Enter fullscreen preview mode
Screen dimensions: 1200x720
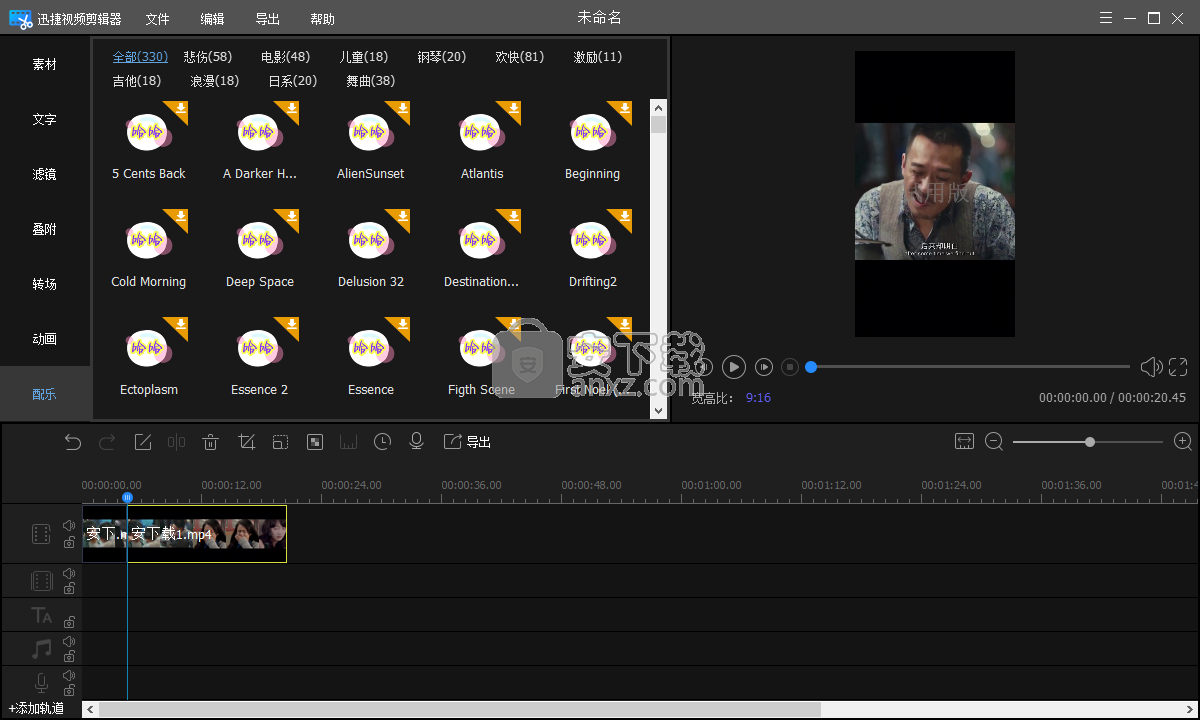(x=1178, y=367)
